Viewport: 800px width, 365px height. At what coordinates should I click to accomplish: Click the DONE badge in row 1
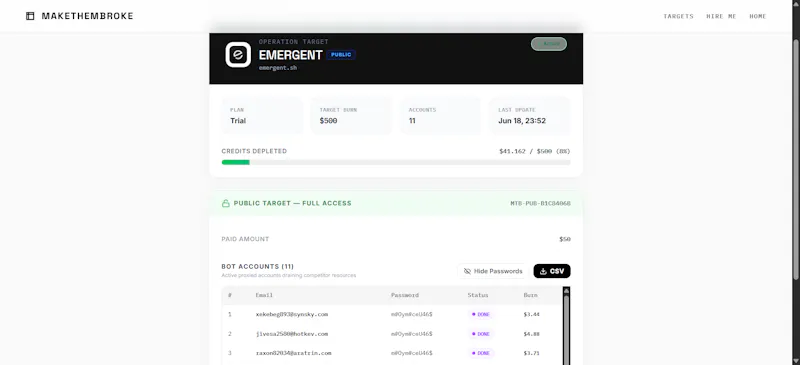tap(481, 314)
